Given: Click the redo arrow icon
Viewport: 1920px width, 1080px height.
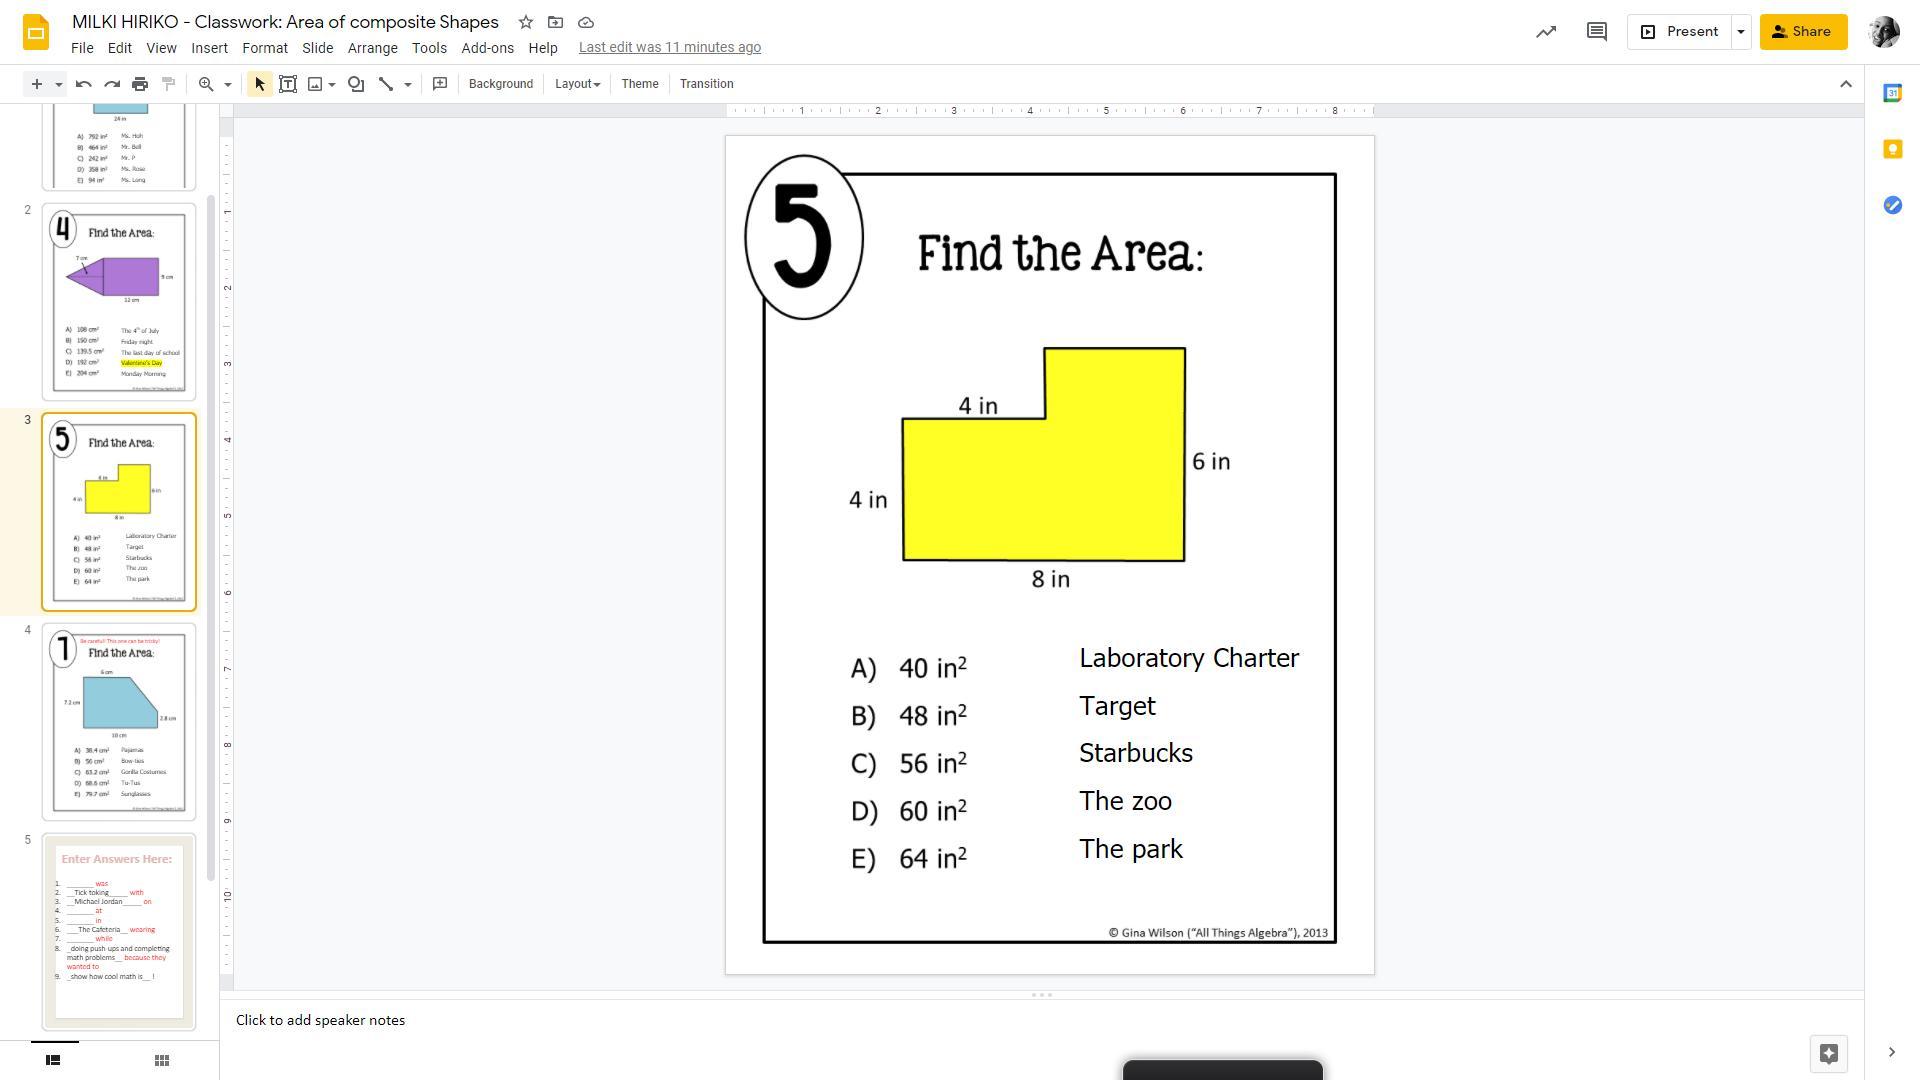Looking at the screenshot, I should (x=112, y=84).
